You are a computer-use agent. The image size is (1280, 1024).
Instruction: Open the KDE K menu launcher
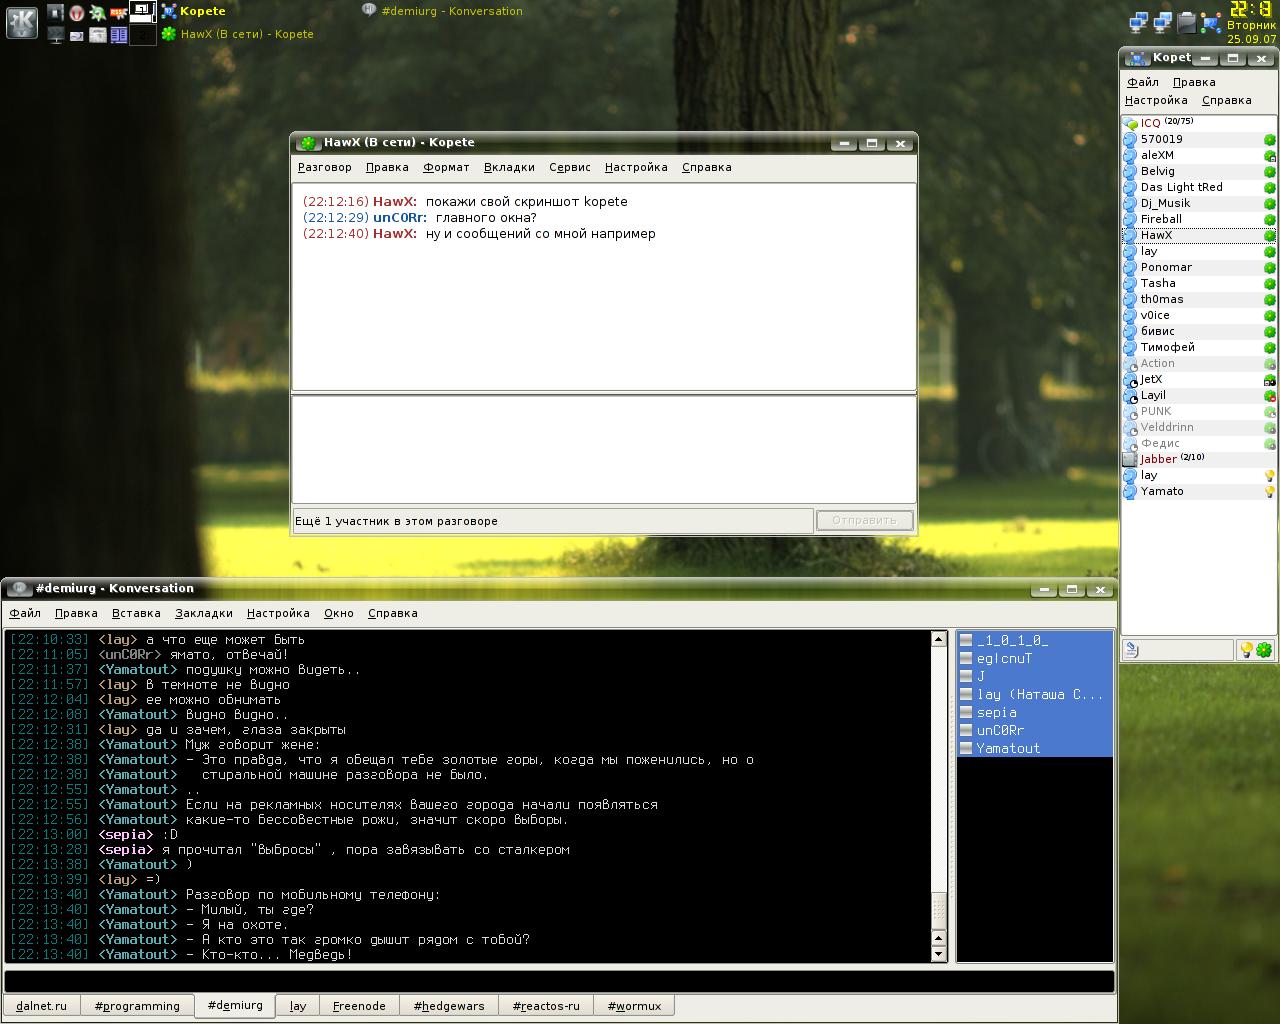point(22,21)
